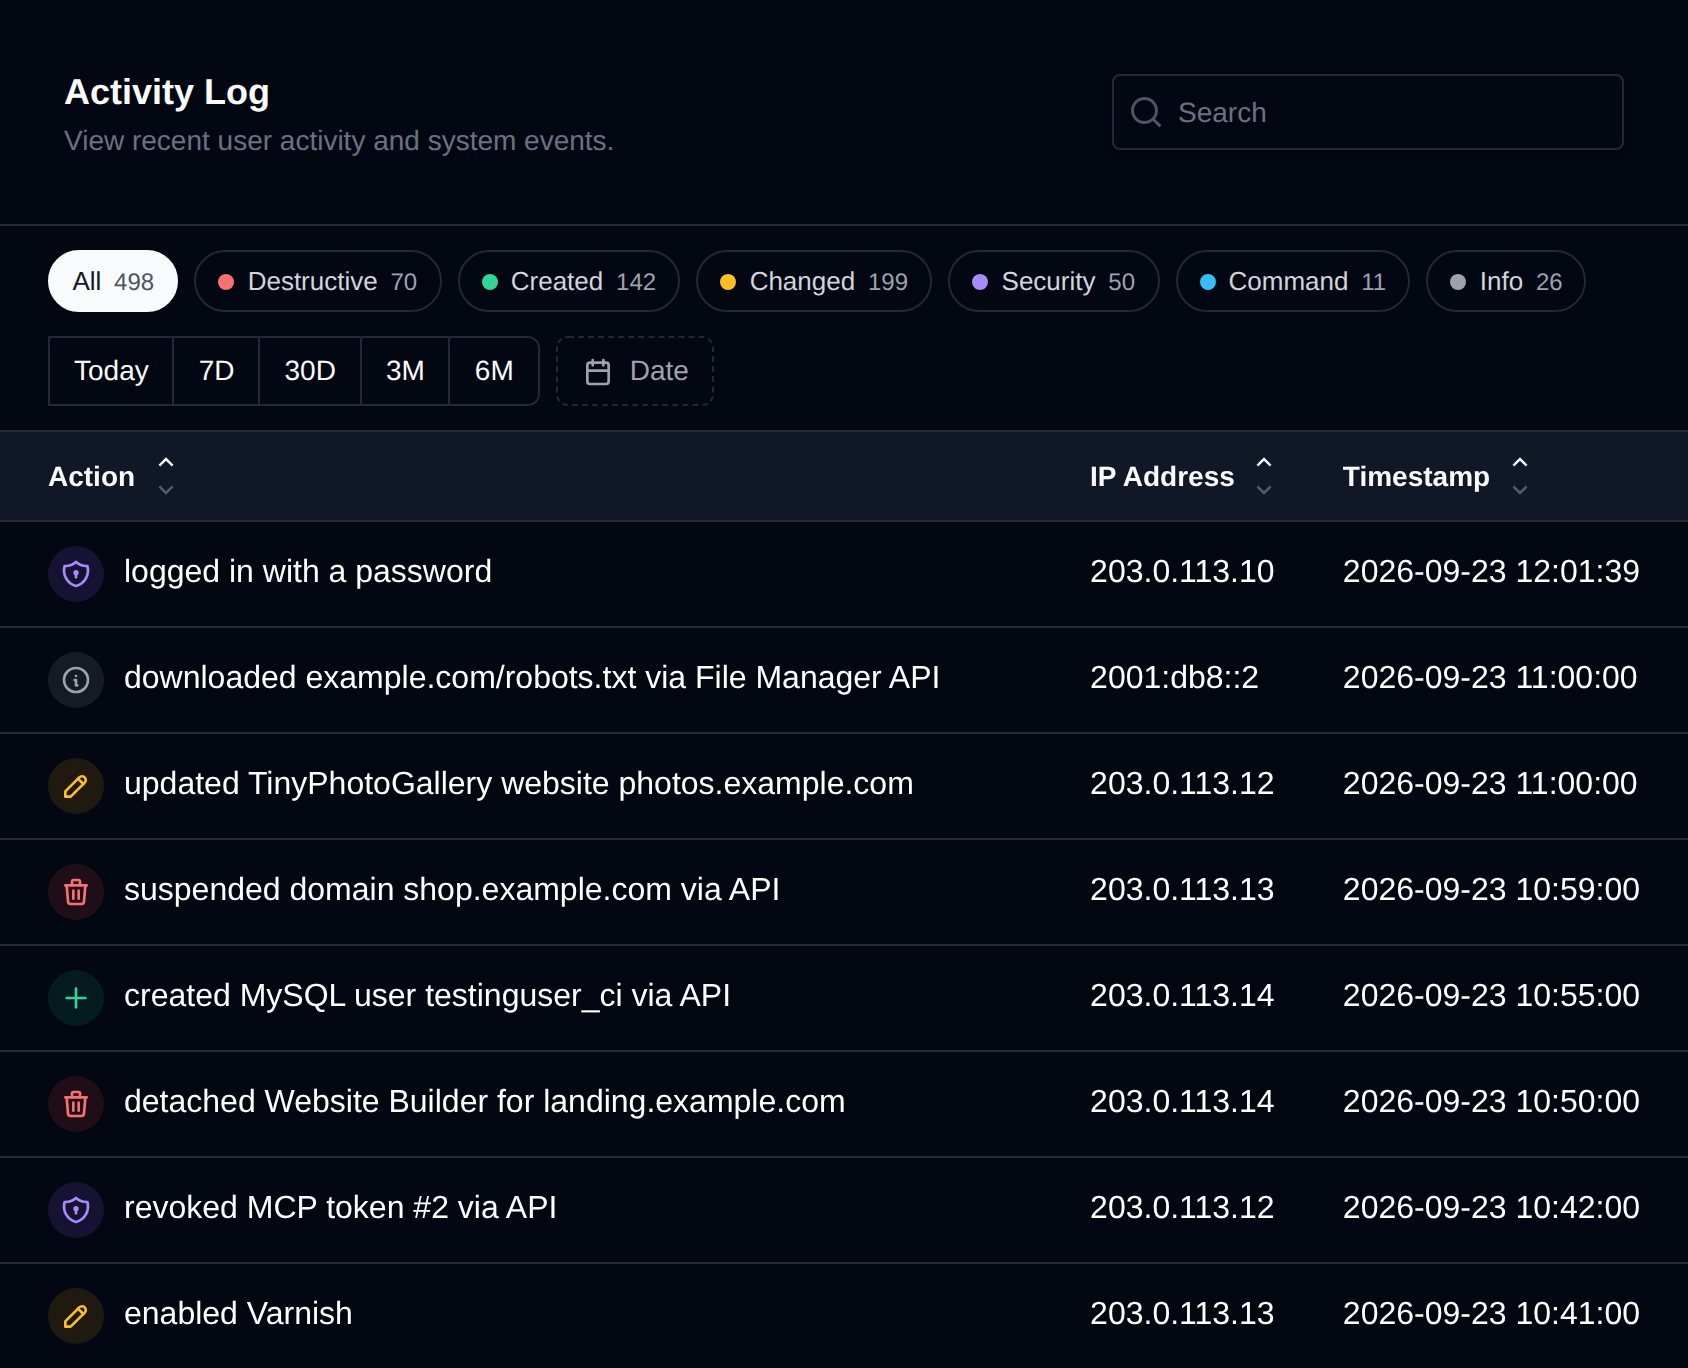Image resolution: width=1688 pixels, height=1368 pixels.
Task: Click the search magnifier icon
Action: tap(1146, 112)
